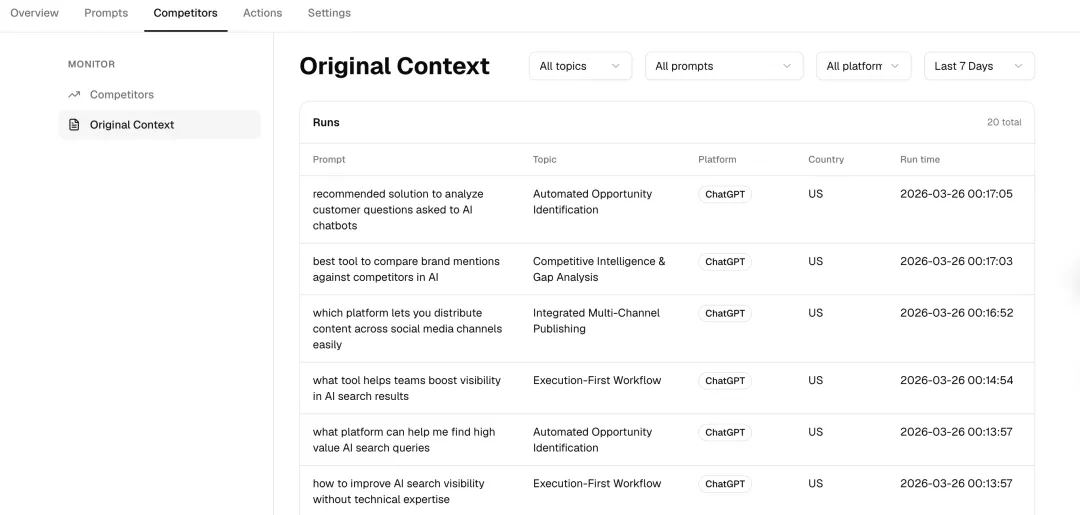This screenshot has height=515, width=1080.
Task: Select Original Context in the sidebar
Action: pos(131,125)
